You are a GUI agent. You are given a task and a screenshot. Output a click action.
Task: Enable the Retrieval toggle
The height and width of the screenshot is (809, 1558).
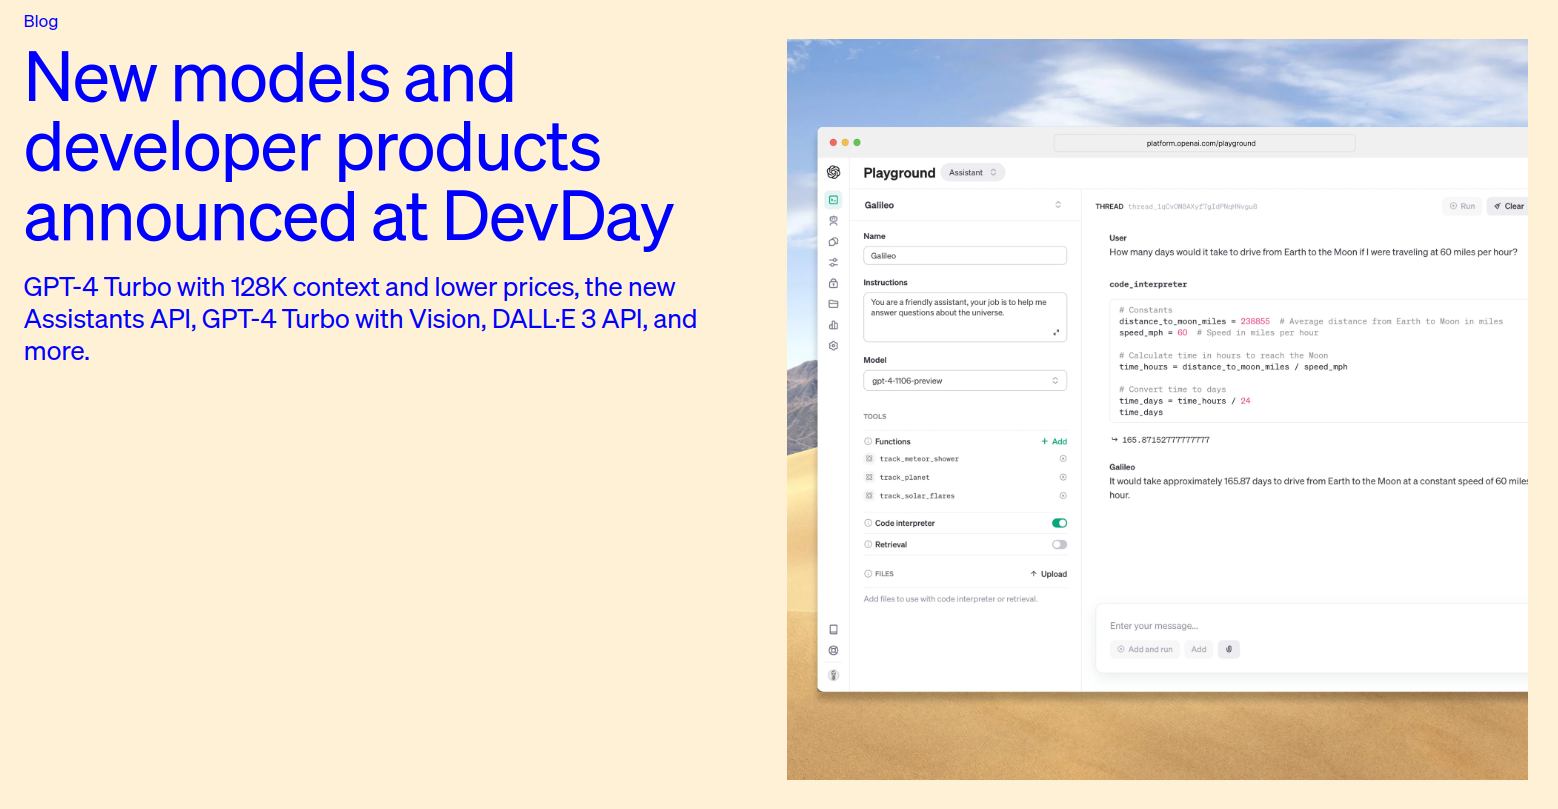tap(1059, 545)
